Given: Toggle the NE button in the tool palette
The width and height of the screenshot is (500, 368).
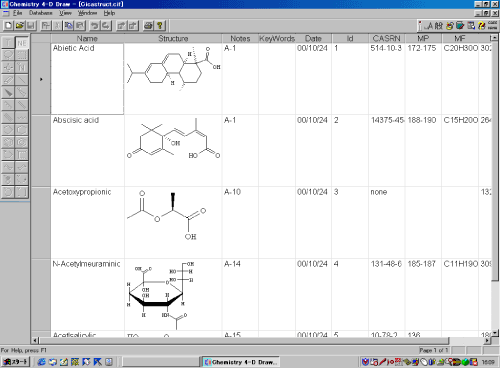Looking at the screenshot, I should pyautogui.click(x=22, y=43).
